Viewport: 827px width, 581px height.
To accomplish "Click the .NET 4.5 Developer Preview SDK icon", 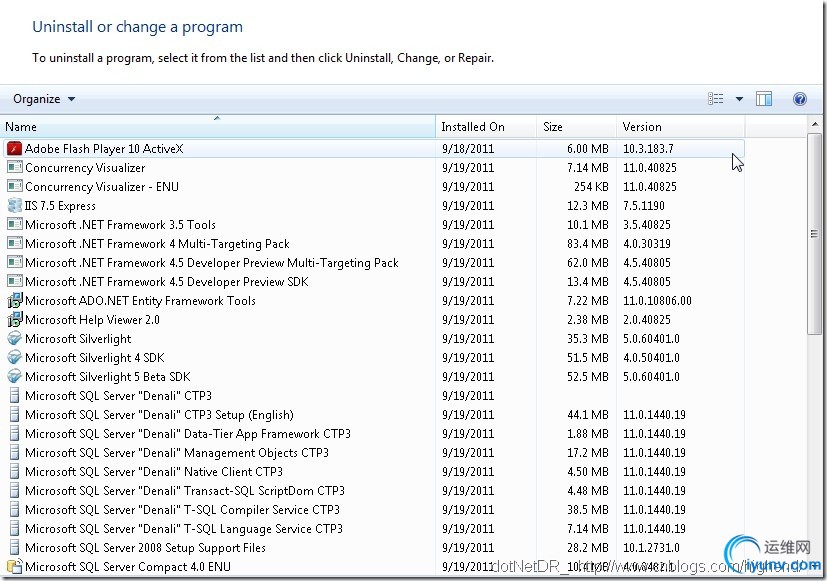I will pos(15,282).
